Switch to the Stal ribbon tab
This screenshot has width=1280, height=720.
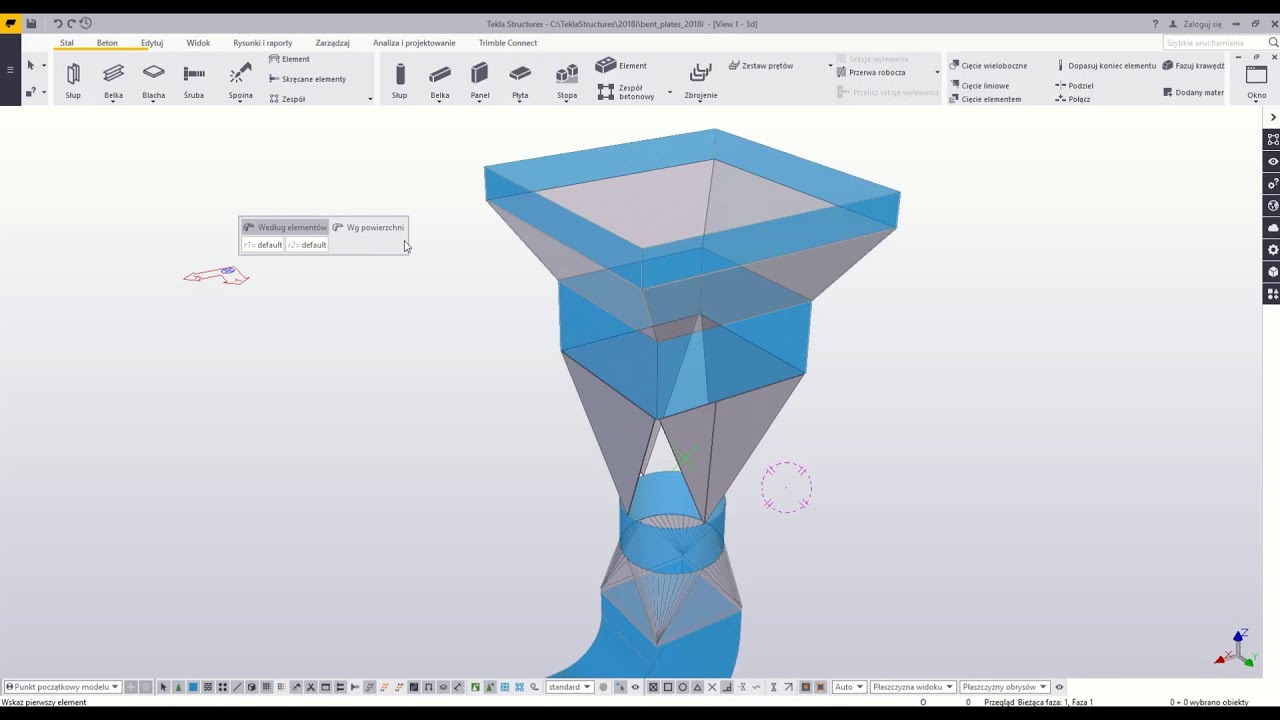(x=66, y=43)
